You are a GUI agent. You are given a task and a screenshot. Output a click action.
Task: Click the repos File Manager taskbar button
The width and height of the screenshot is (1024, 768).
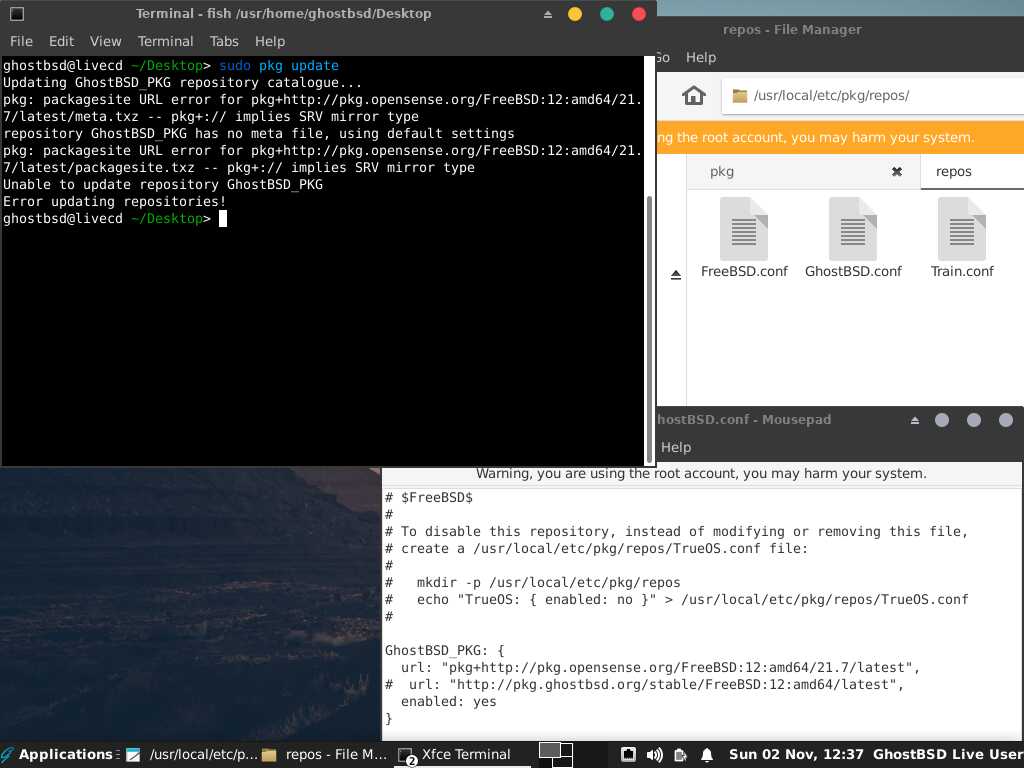325,754
